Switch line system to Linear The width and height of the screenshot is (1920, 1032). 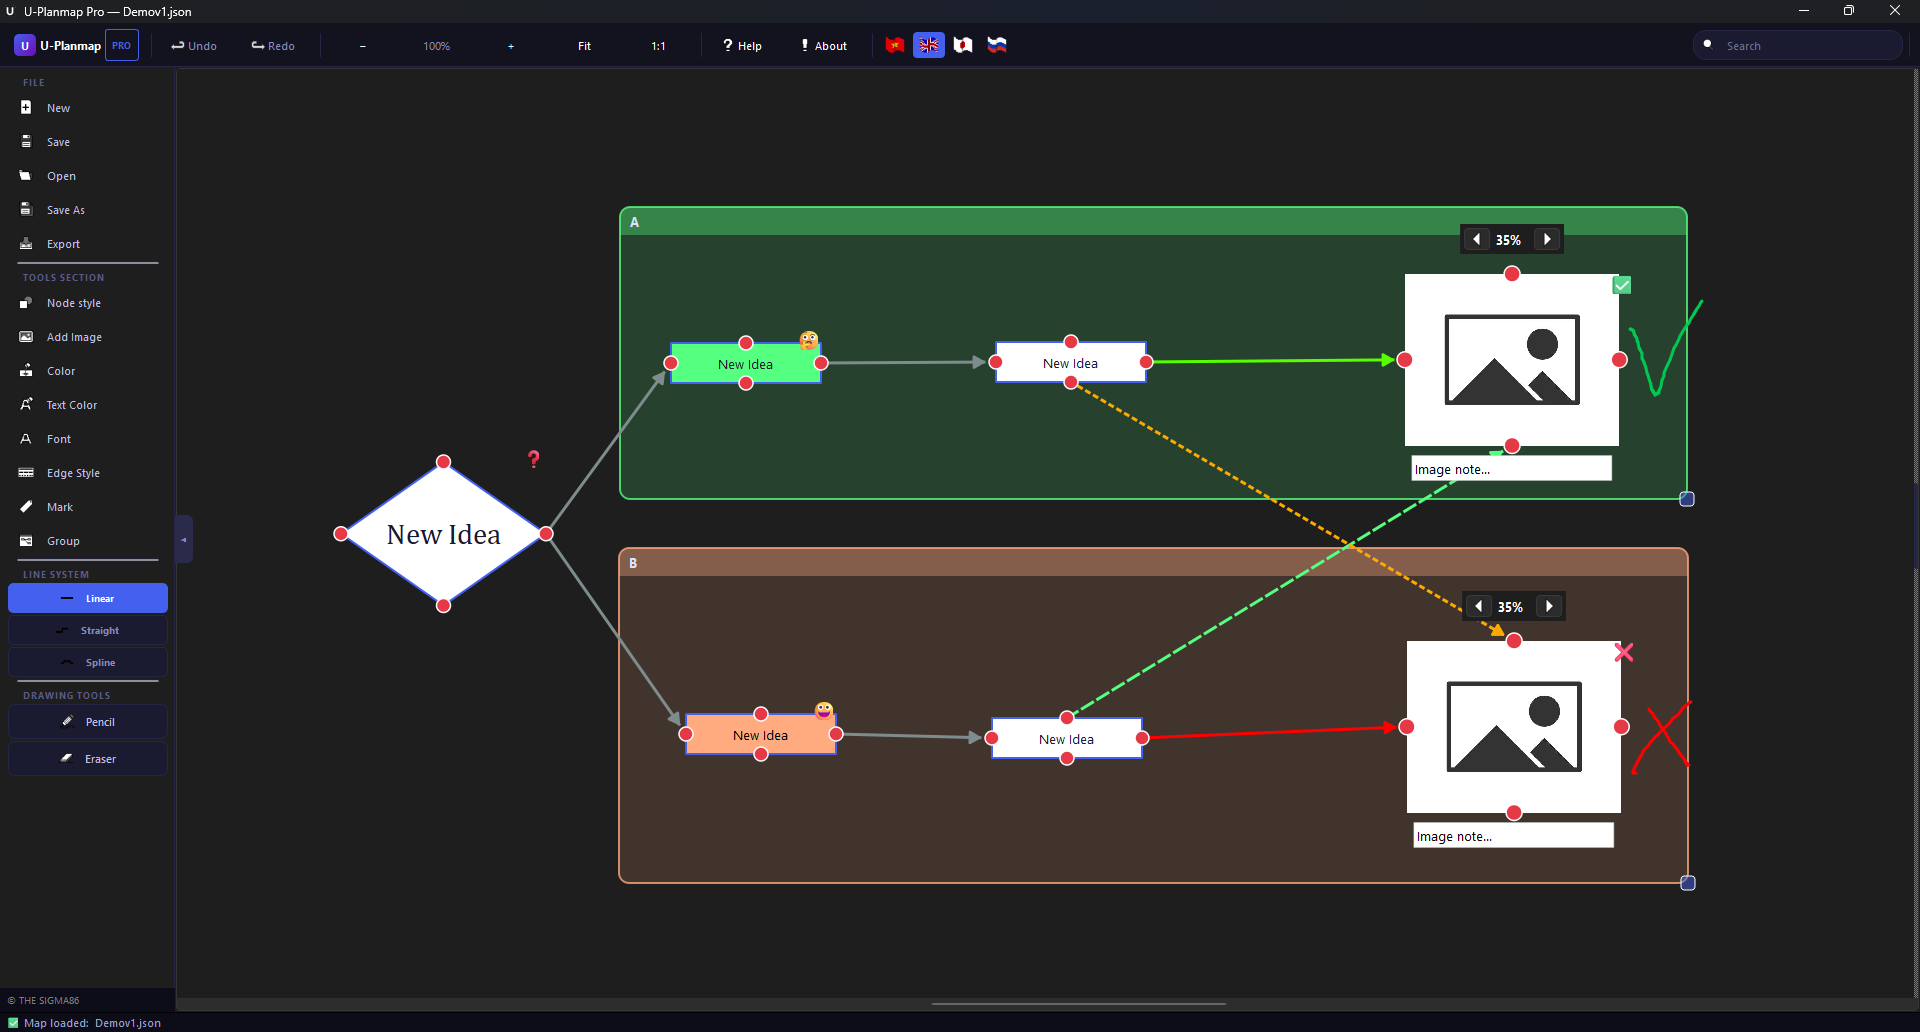click(88, 598)
